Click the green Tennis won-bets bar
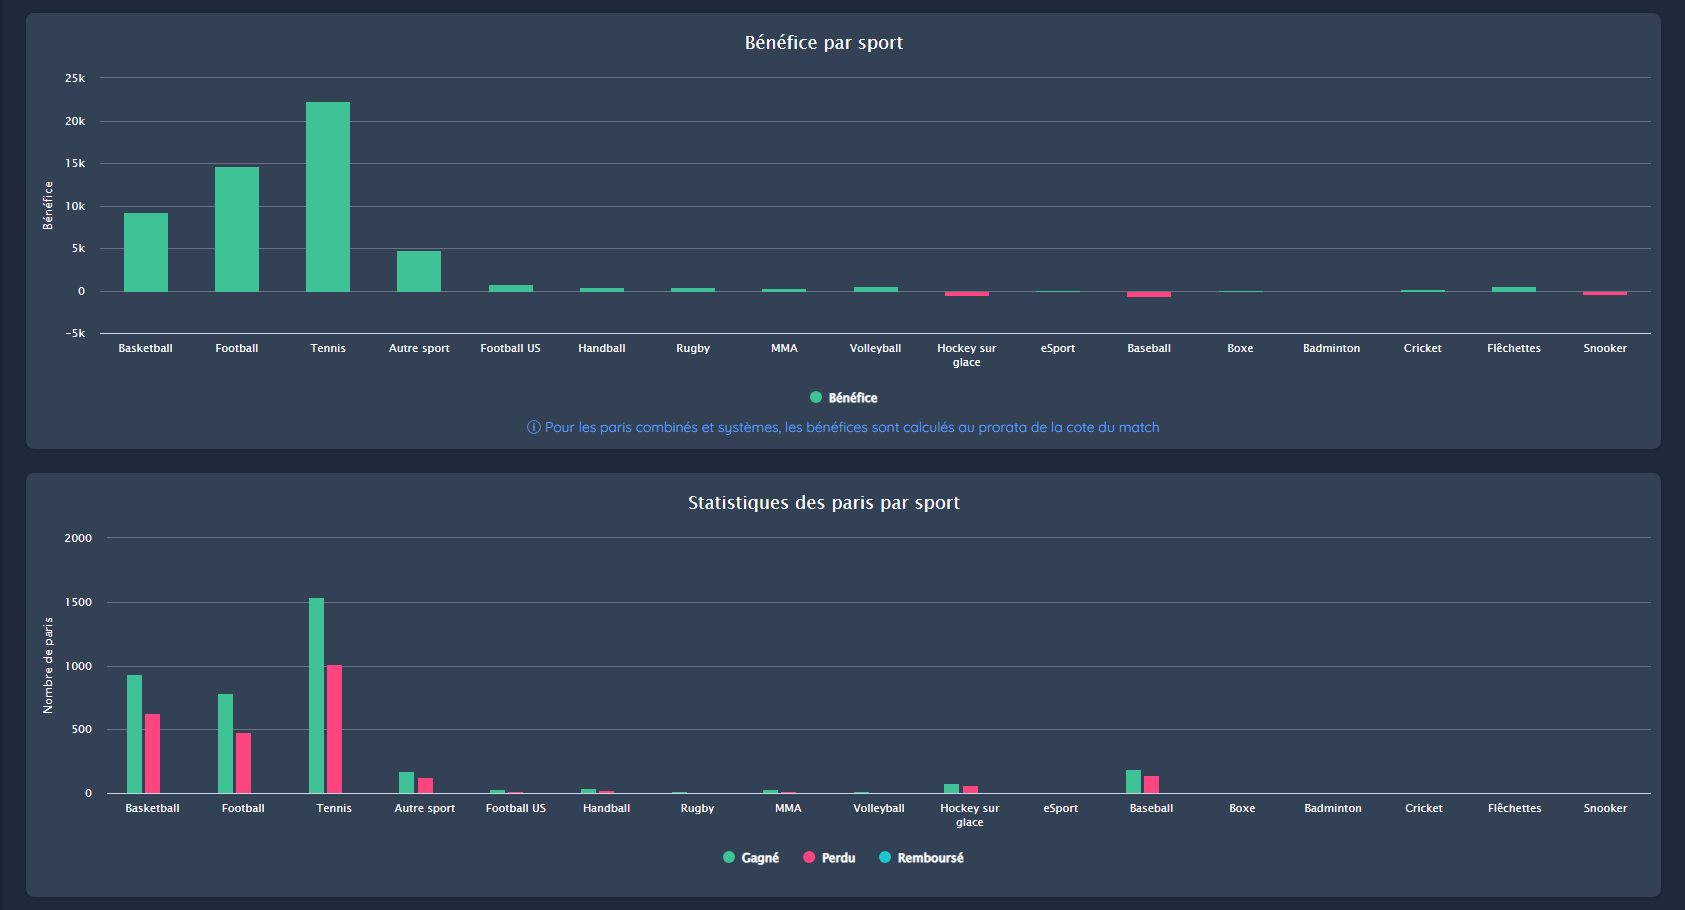This screenshot has width=1685, height=910. (316, 695)
